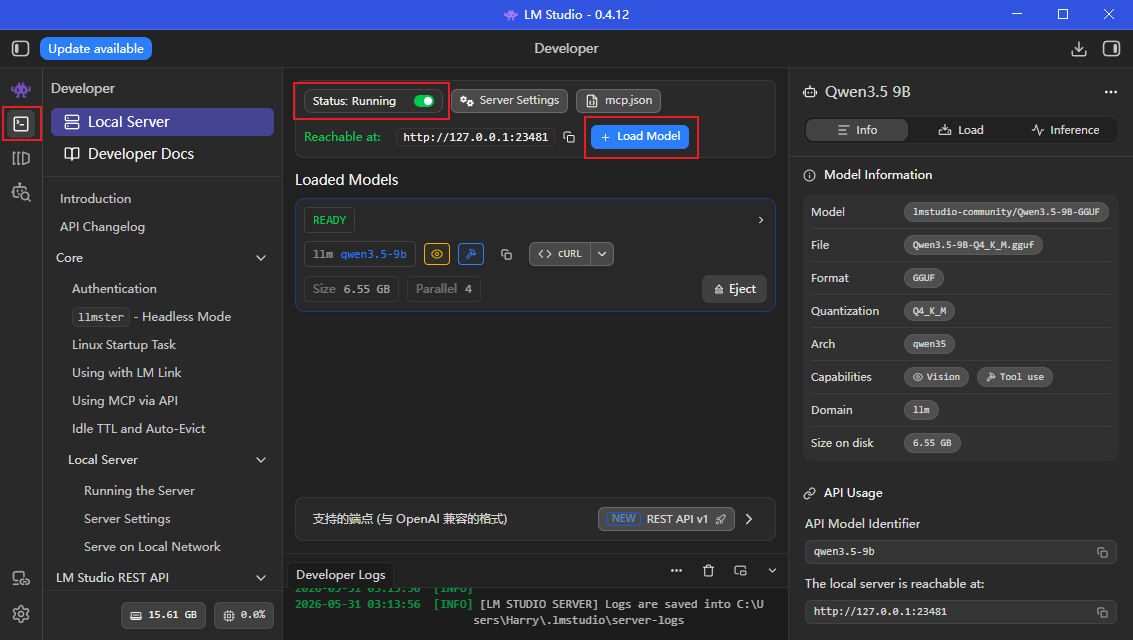Click the lmstudio-community/Qwen3.5-9B-GGUF model tag
Screen dimensions: 1133x640
coord(1006,212)
